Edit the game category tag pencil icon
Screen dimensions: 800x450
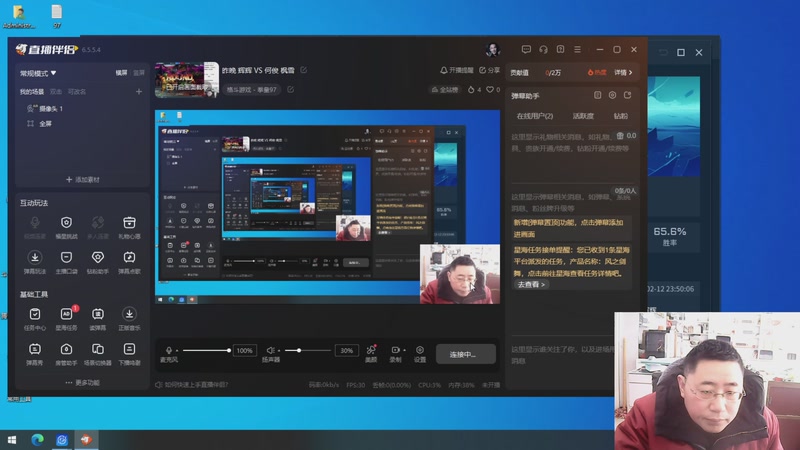coord(290,90)
